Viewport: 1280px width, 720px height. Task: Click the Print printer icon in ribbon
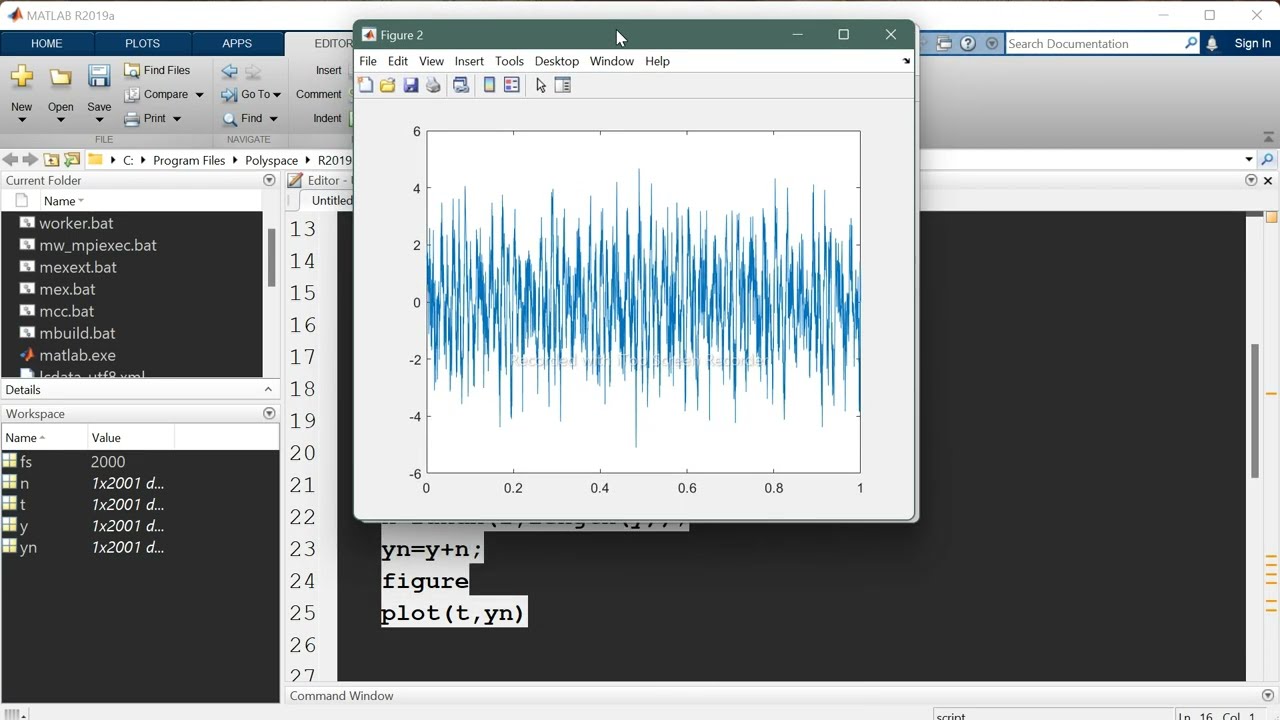coord(132,118)
